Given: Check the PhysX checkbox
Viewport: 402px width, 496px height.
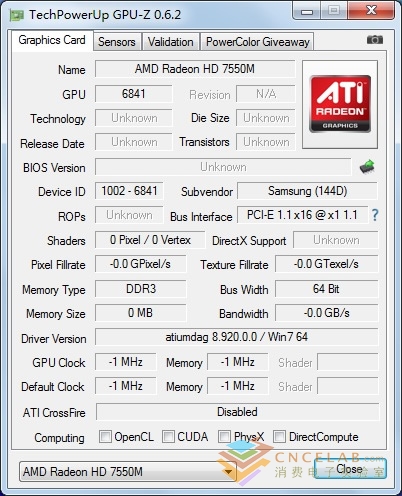Looking at the screenshot, I should (x=224, y=436).
